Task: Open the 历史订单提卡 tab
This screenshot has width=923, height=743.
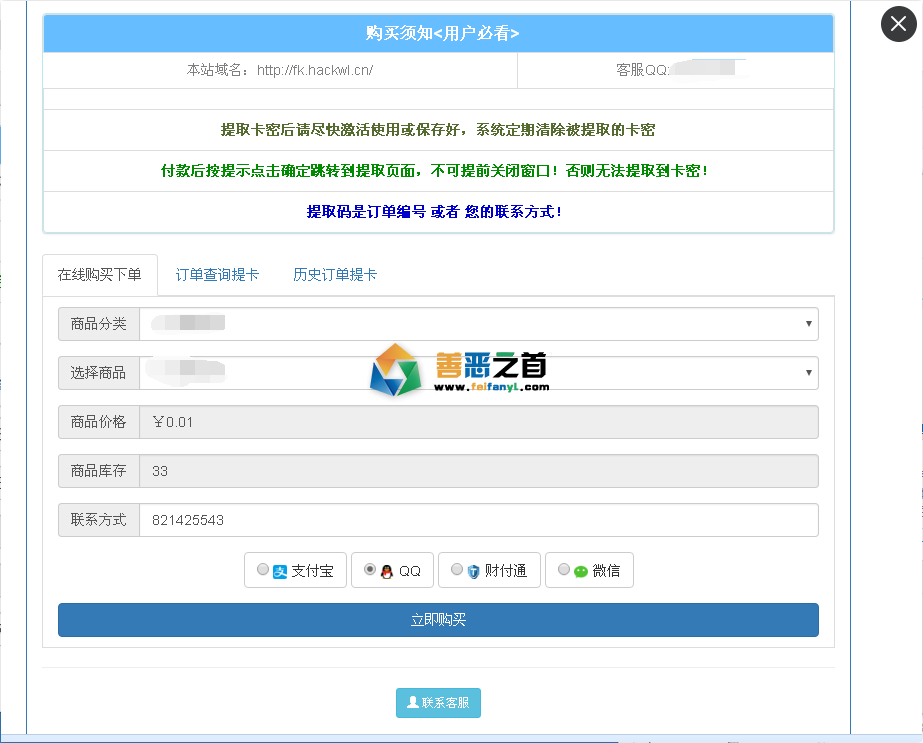Action: [335, 275]
